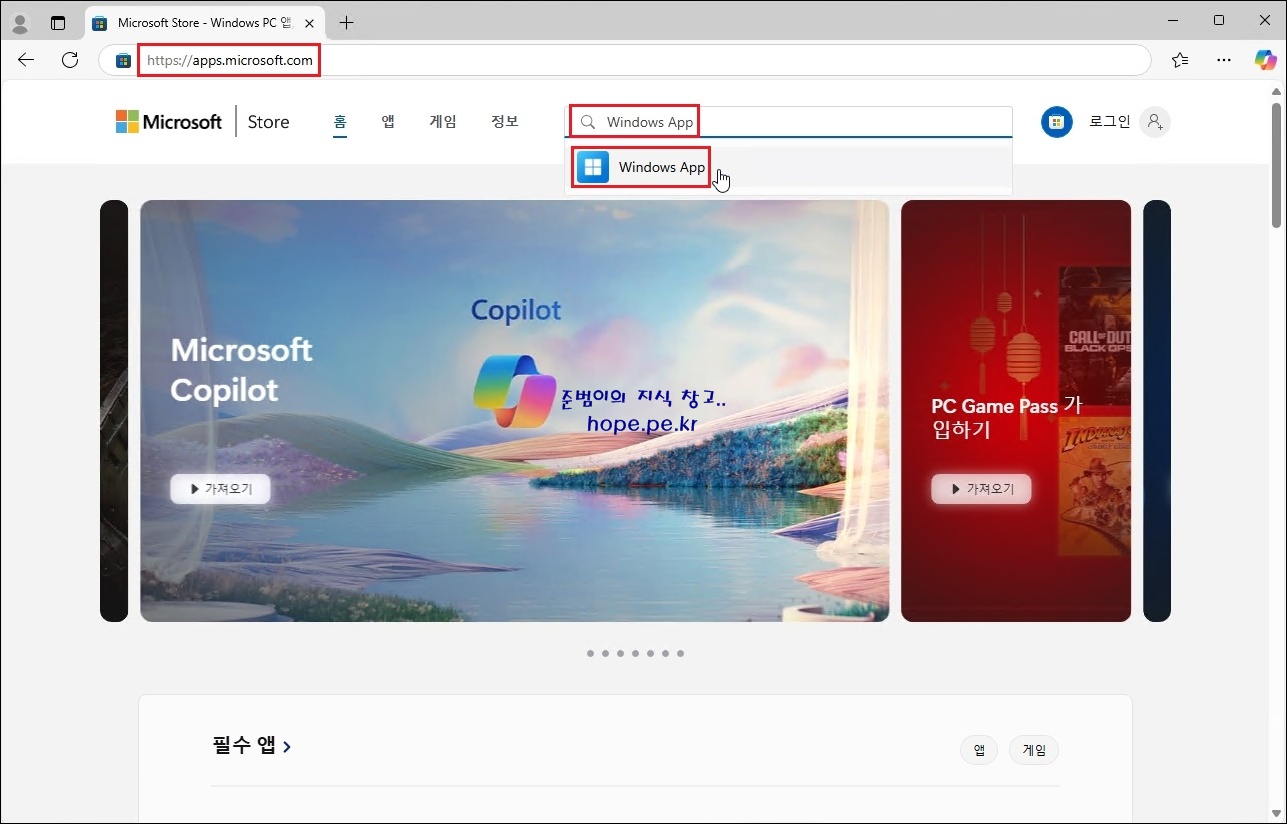Screen dimensions: 1287x824
Task: Switch to the 앱 navigation tab
Action: (x=388, y=121)
